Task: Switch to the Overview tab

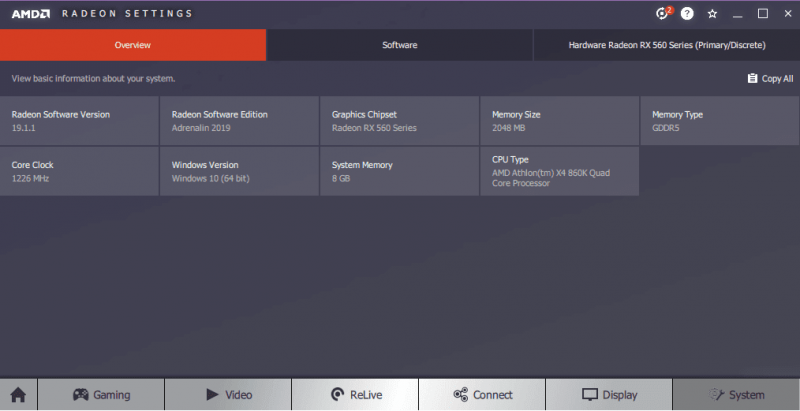Action: click(x=133, y=45)
